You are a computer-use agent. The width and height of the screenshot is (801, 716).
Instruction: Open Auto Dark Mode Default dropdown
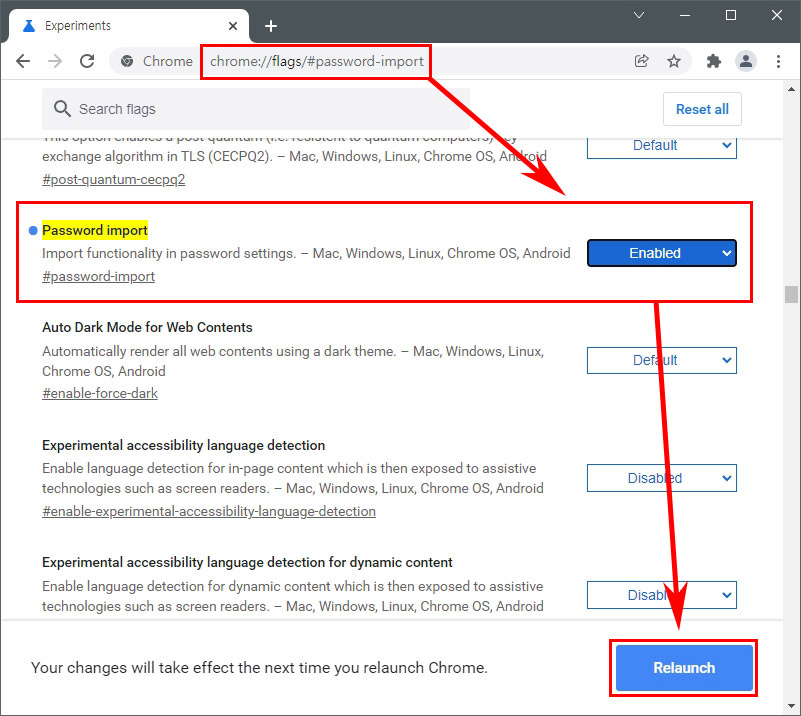(x=662, y=360)
